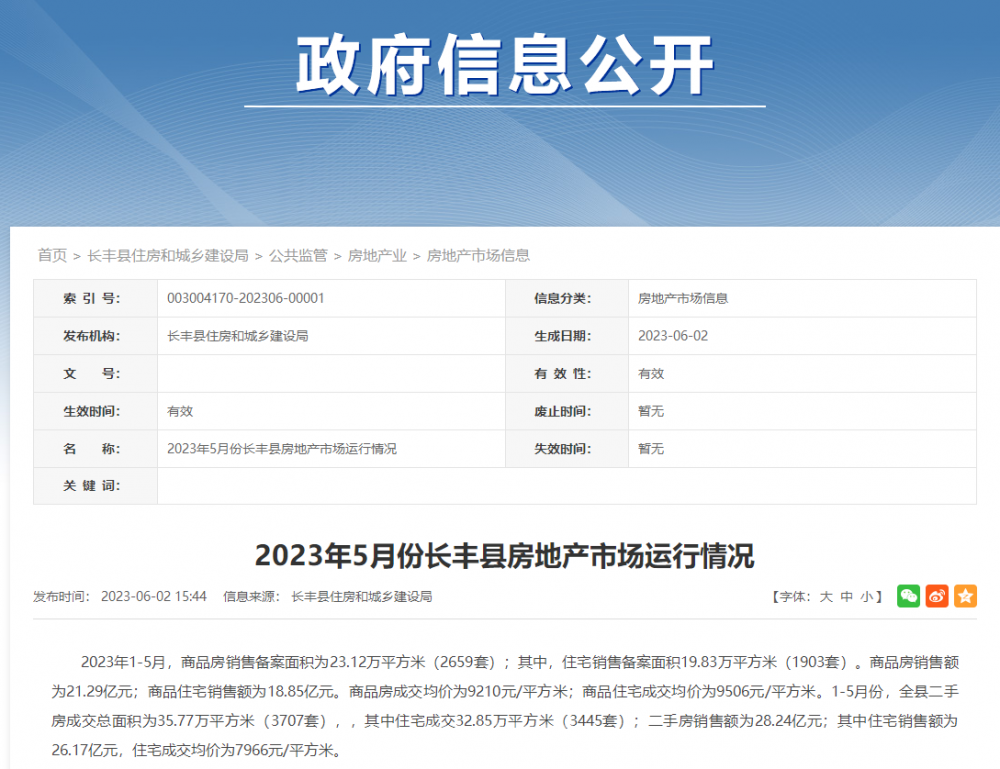Image resolution: width=1000 pixels, height=769 pixels.
Task: Click generation date 2023-06-02
Action: coord(673,336)
